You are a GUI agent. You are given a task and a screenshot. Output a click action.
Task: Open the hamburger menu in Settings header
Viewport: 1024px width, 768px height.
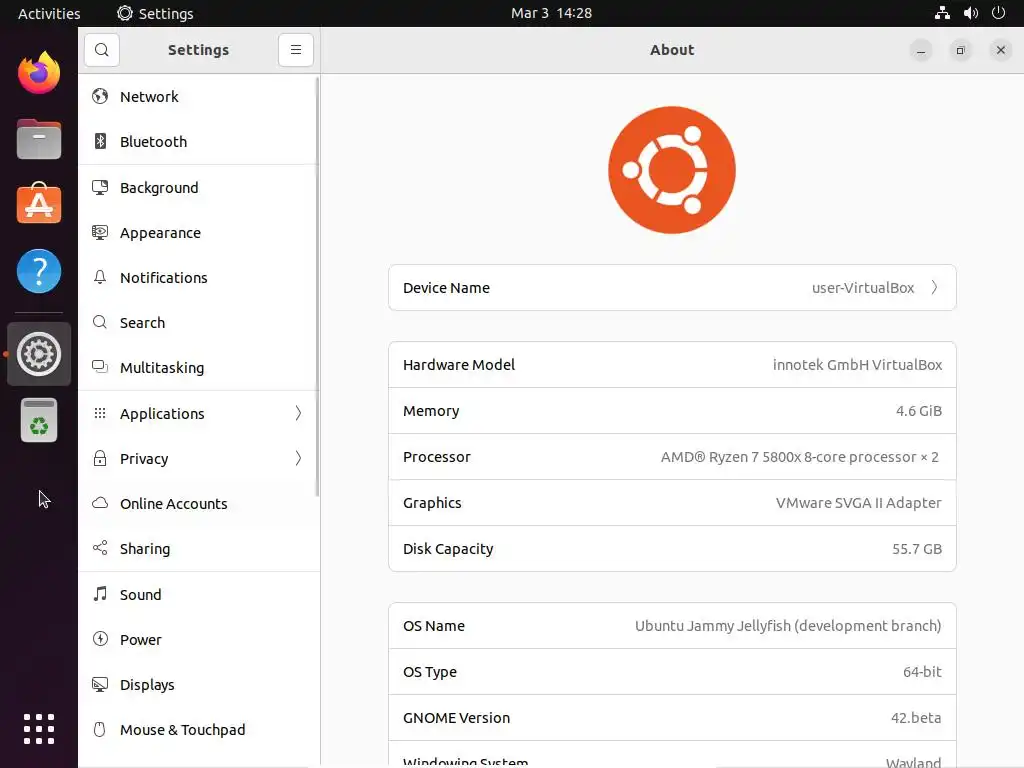coord(296,50)
